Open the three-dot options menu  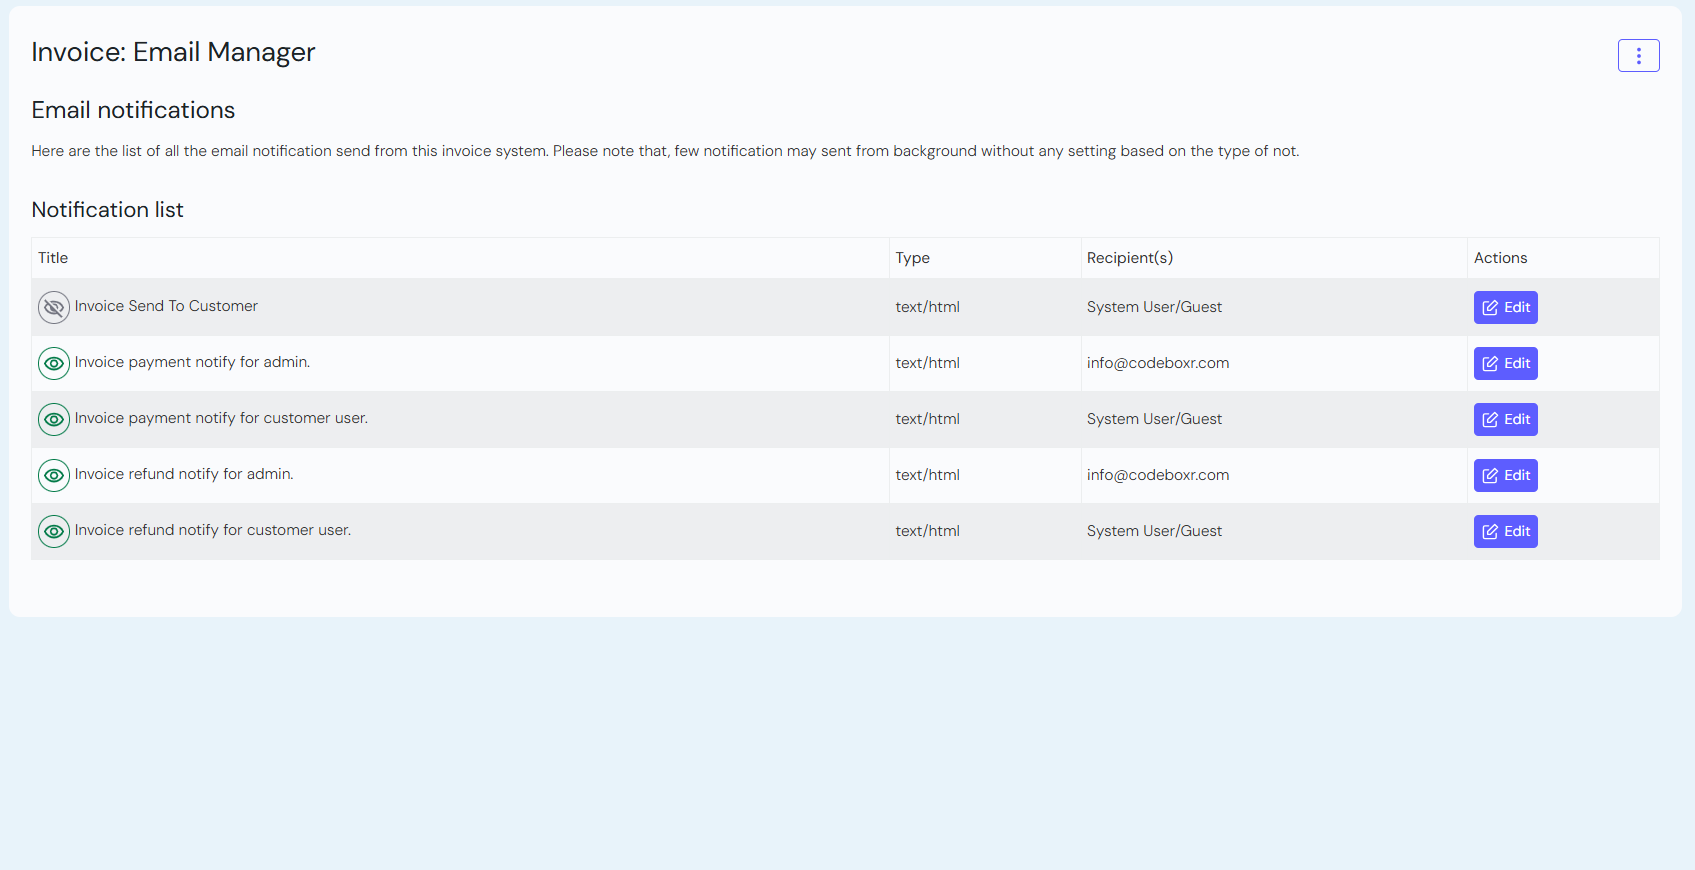(x=1638, y=56)
